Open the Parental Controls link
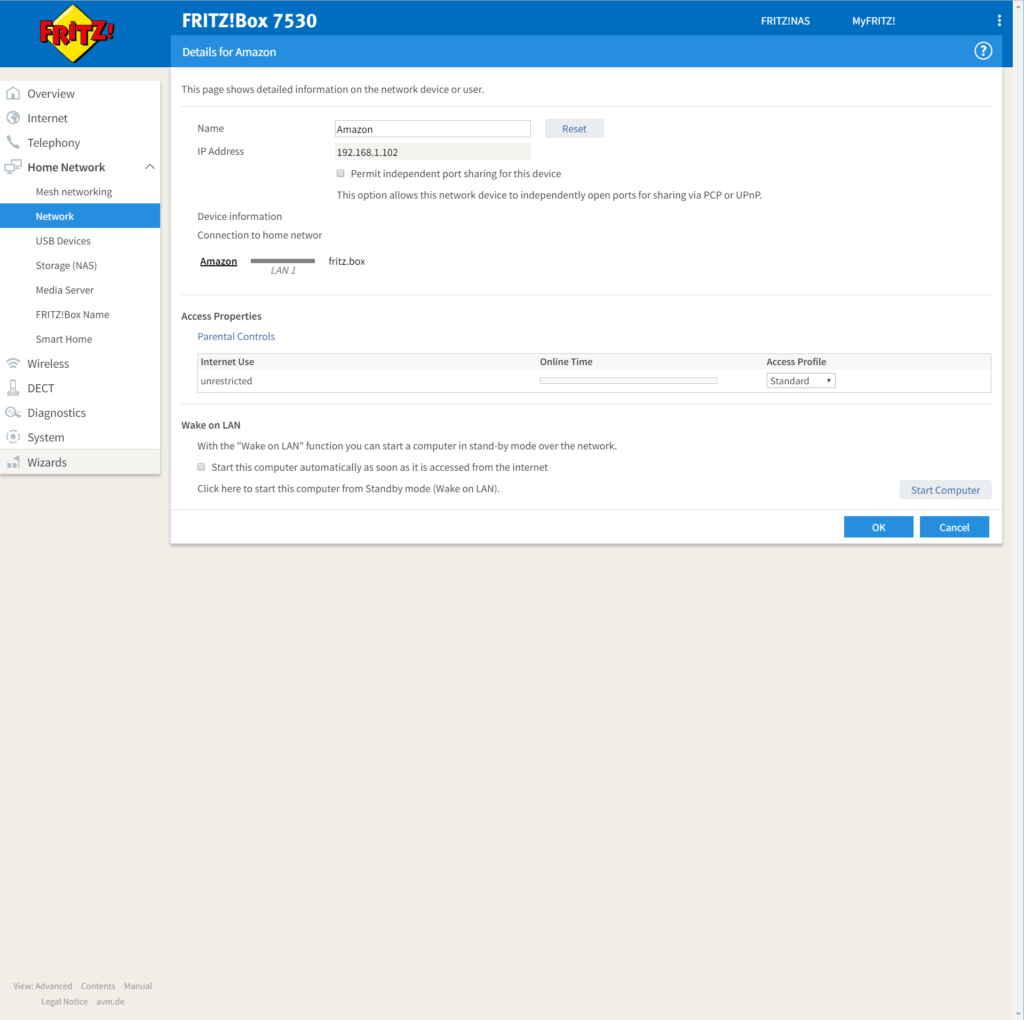The height and width of the screenshot is (1020, 1024). (x=236, y=337)
